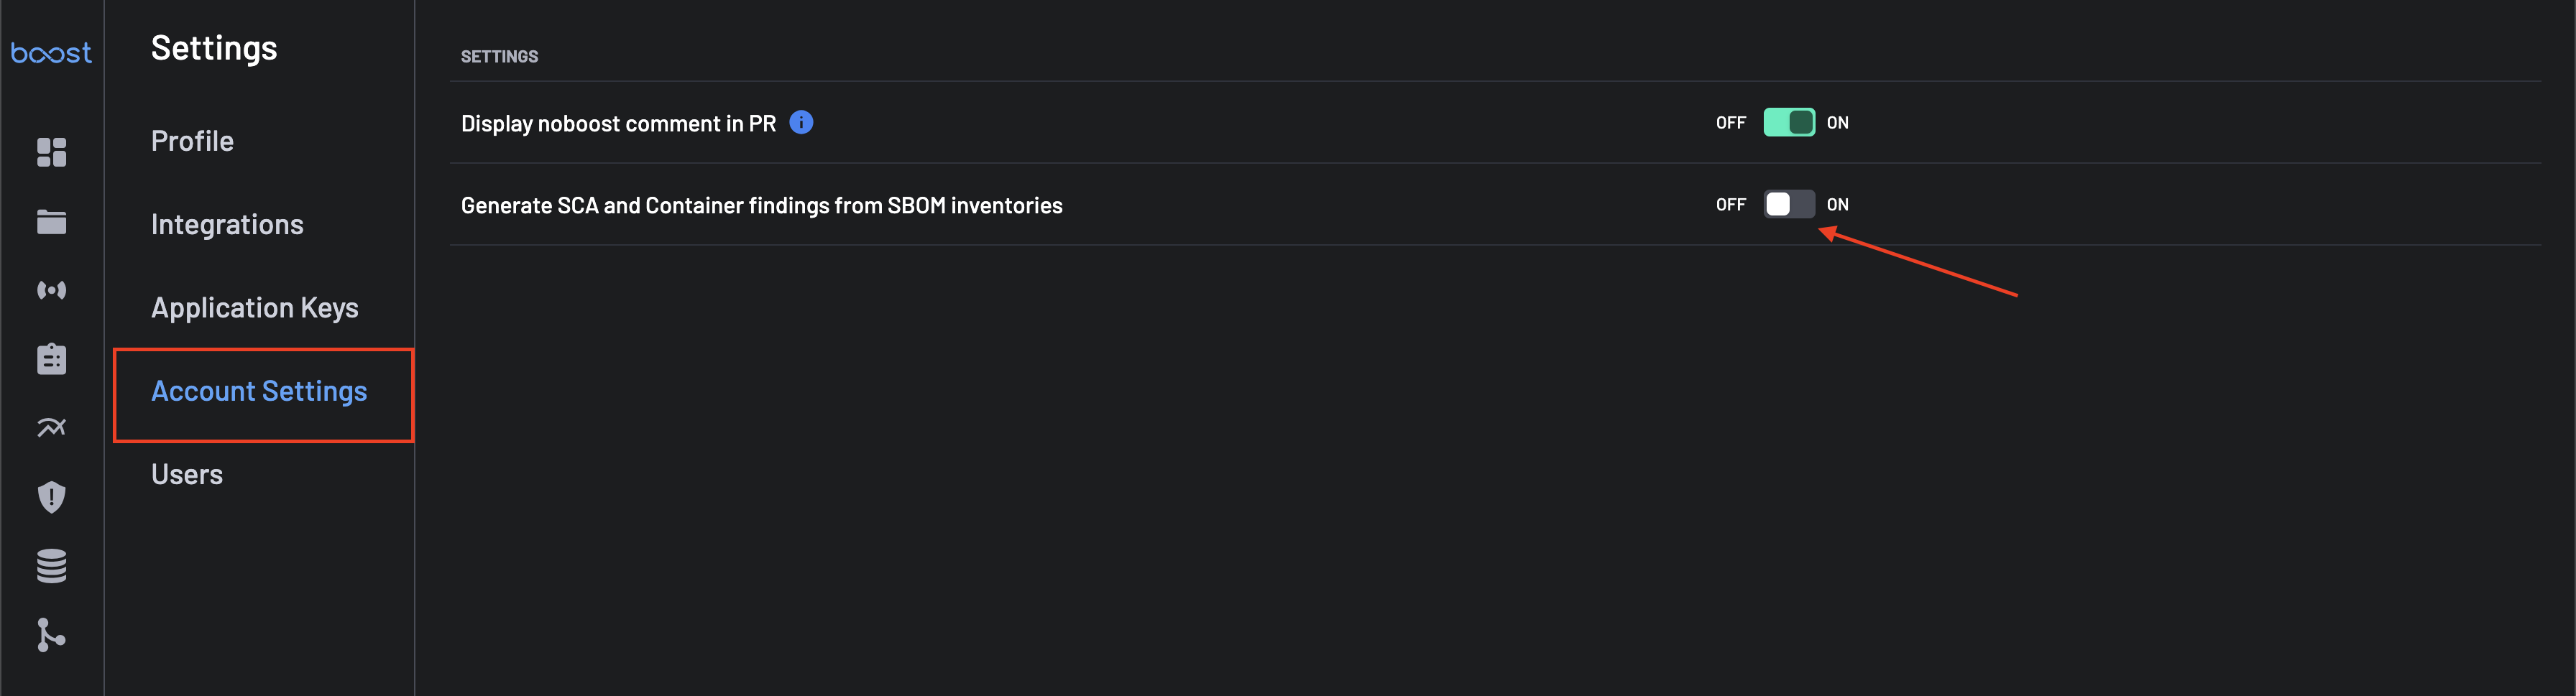Open the database stack icon in sidebar
Screen dimensions: 2576x696
pos(51,566)
